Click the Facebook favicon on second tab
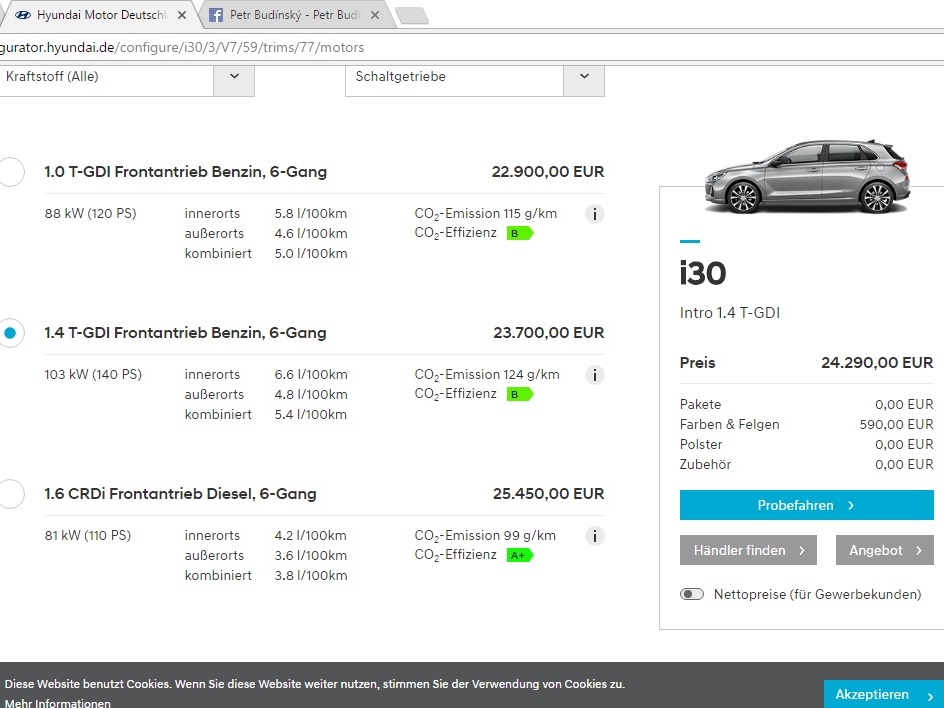The image size is (944, 708). [x=216, y=15]
